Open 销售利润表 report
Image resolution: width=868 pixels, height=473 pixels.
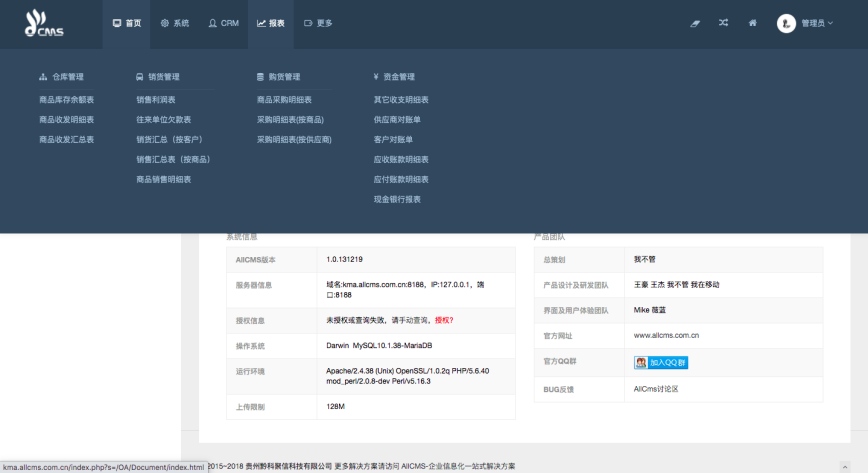[156, 100]
